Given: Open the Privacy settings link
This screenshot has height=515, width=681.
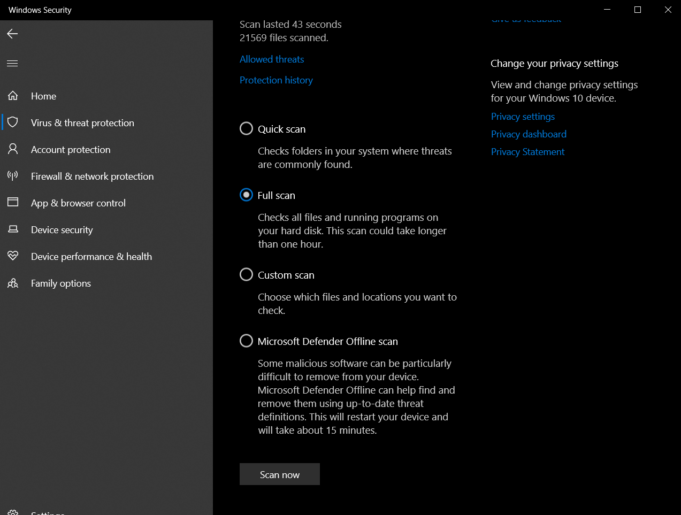Looking at the screenshot, I should 522,117.
